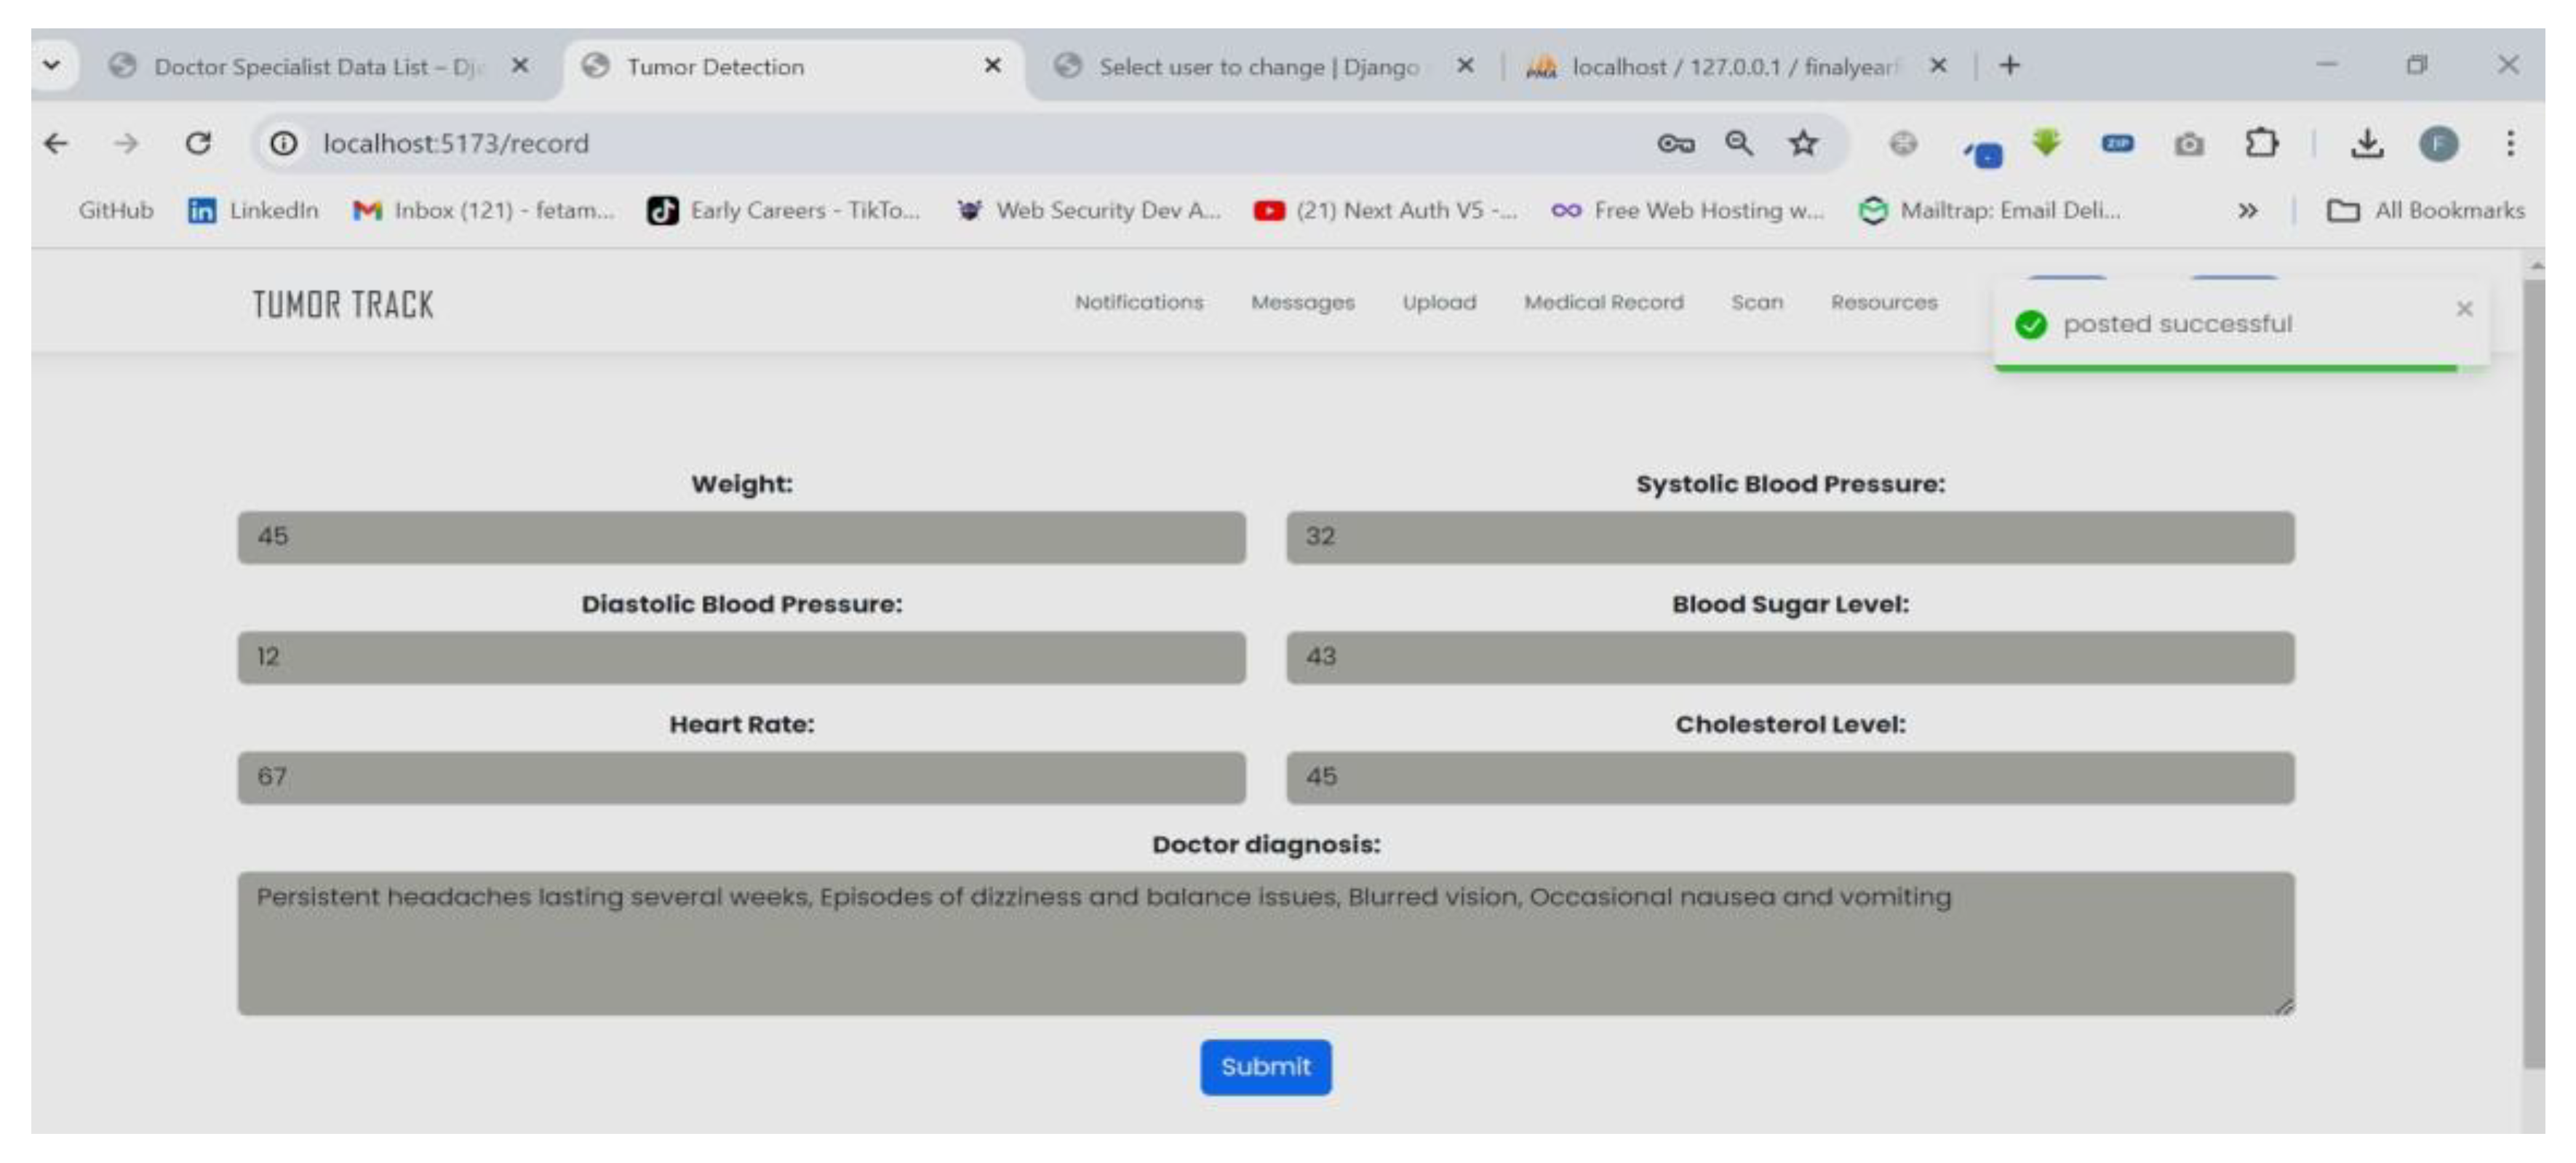This screenshot has width=2576, height=1163.
Task: Open the Medical Record navigation item
Action: 1603,302
